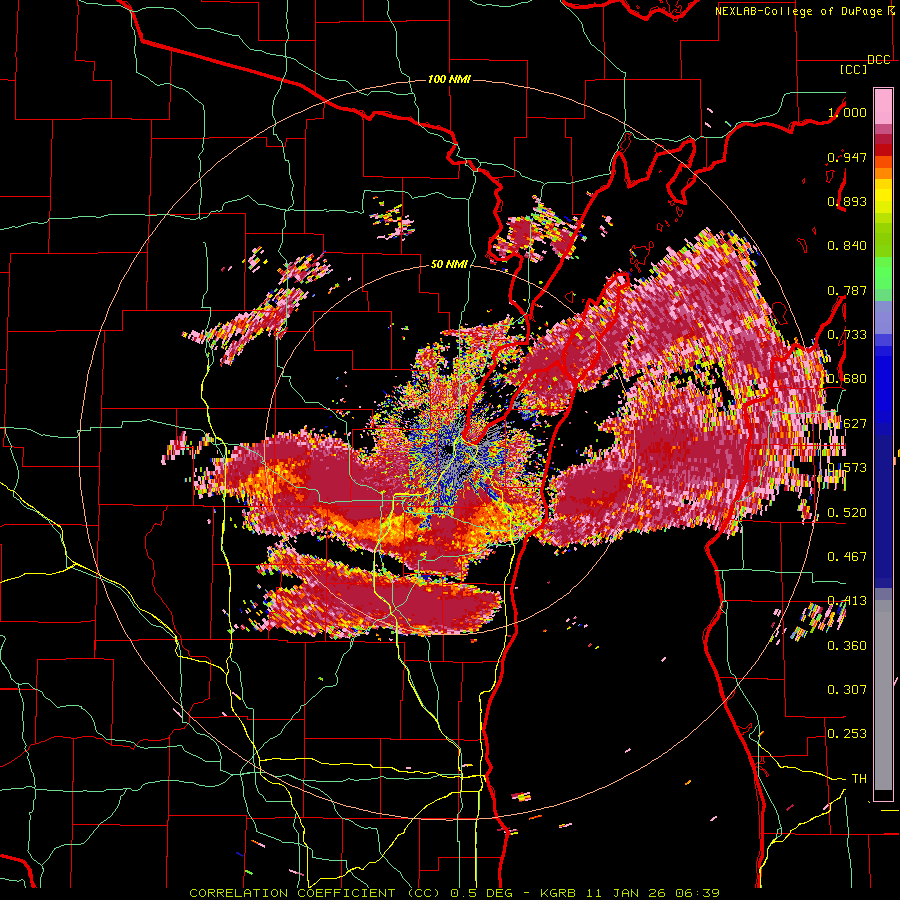Pick the bright green swatch beside 0.840
900x900 pixels.
pyautogui.click(x=883, y=246)
